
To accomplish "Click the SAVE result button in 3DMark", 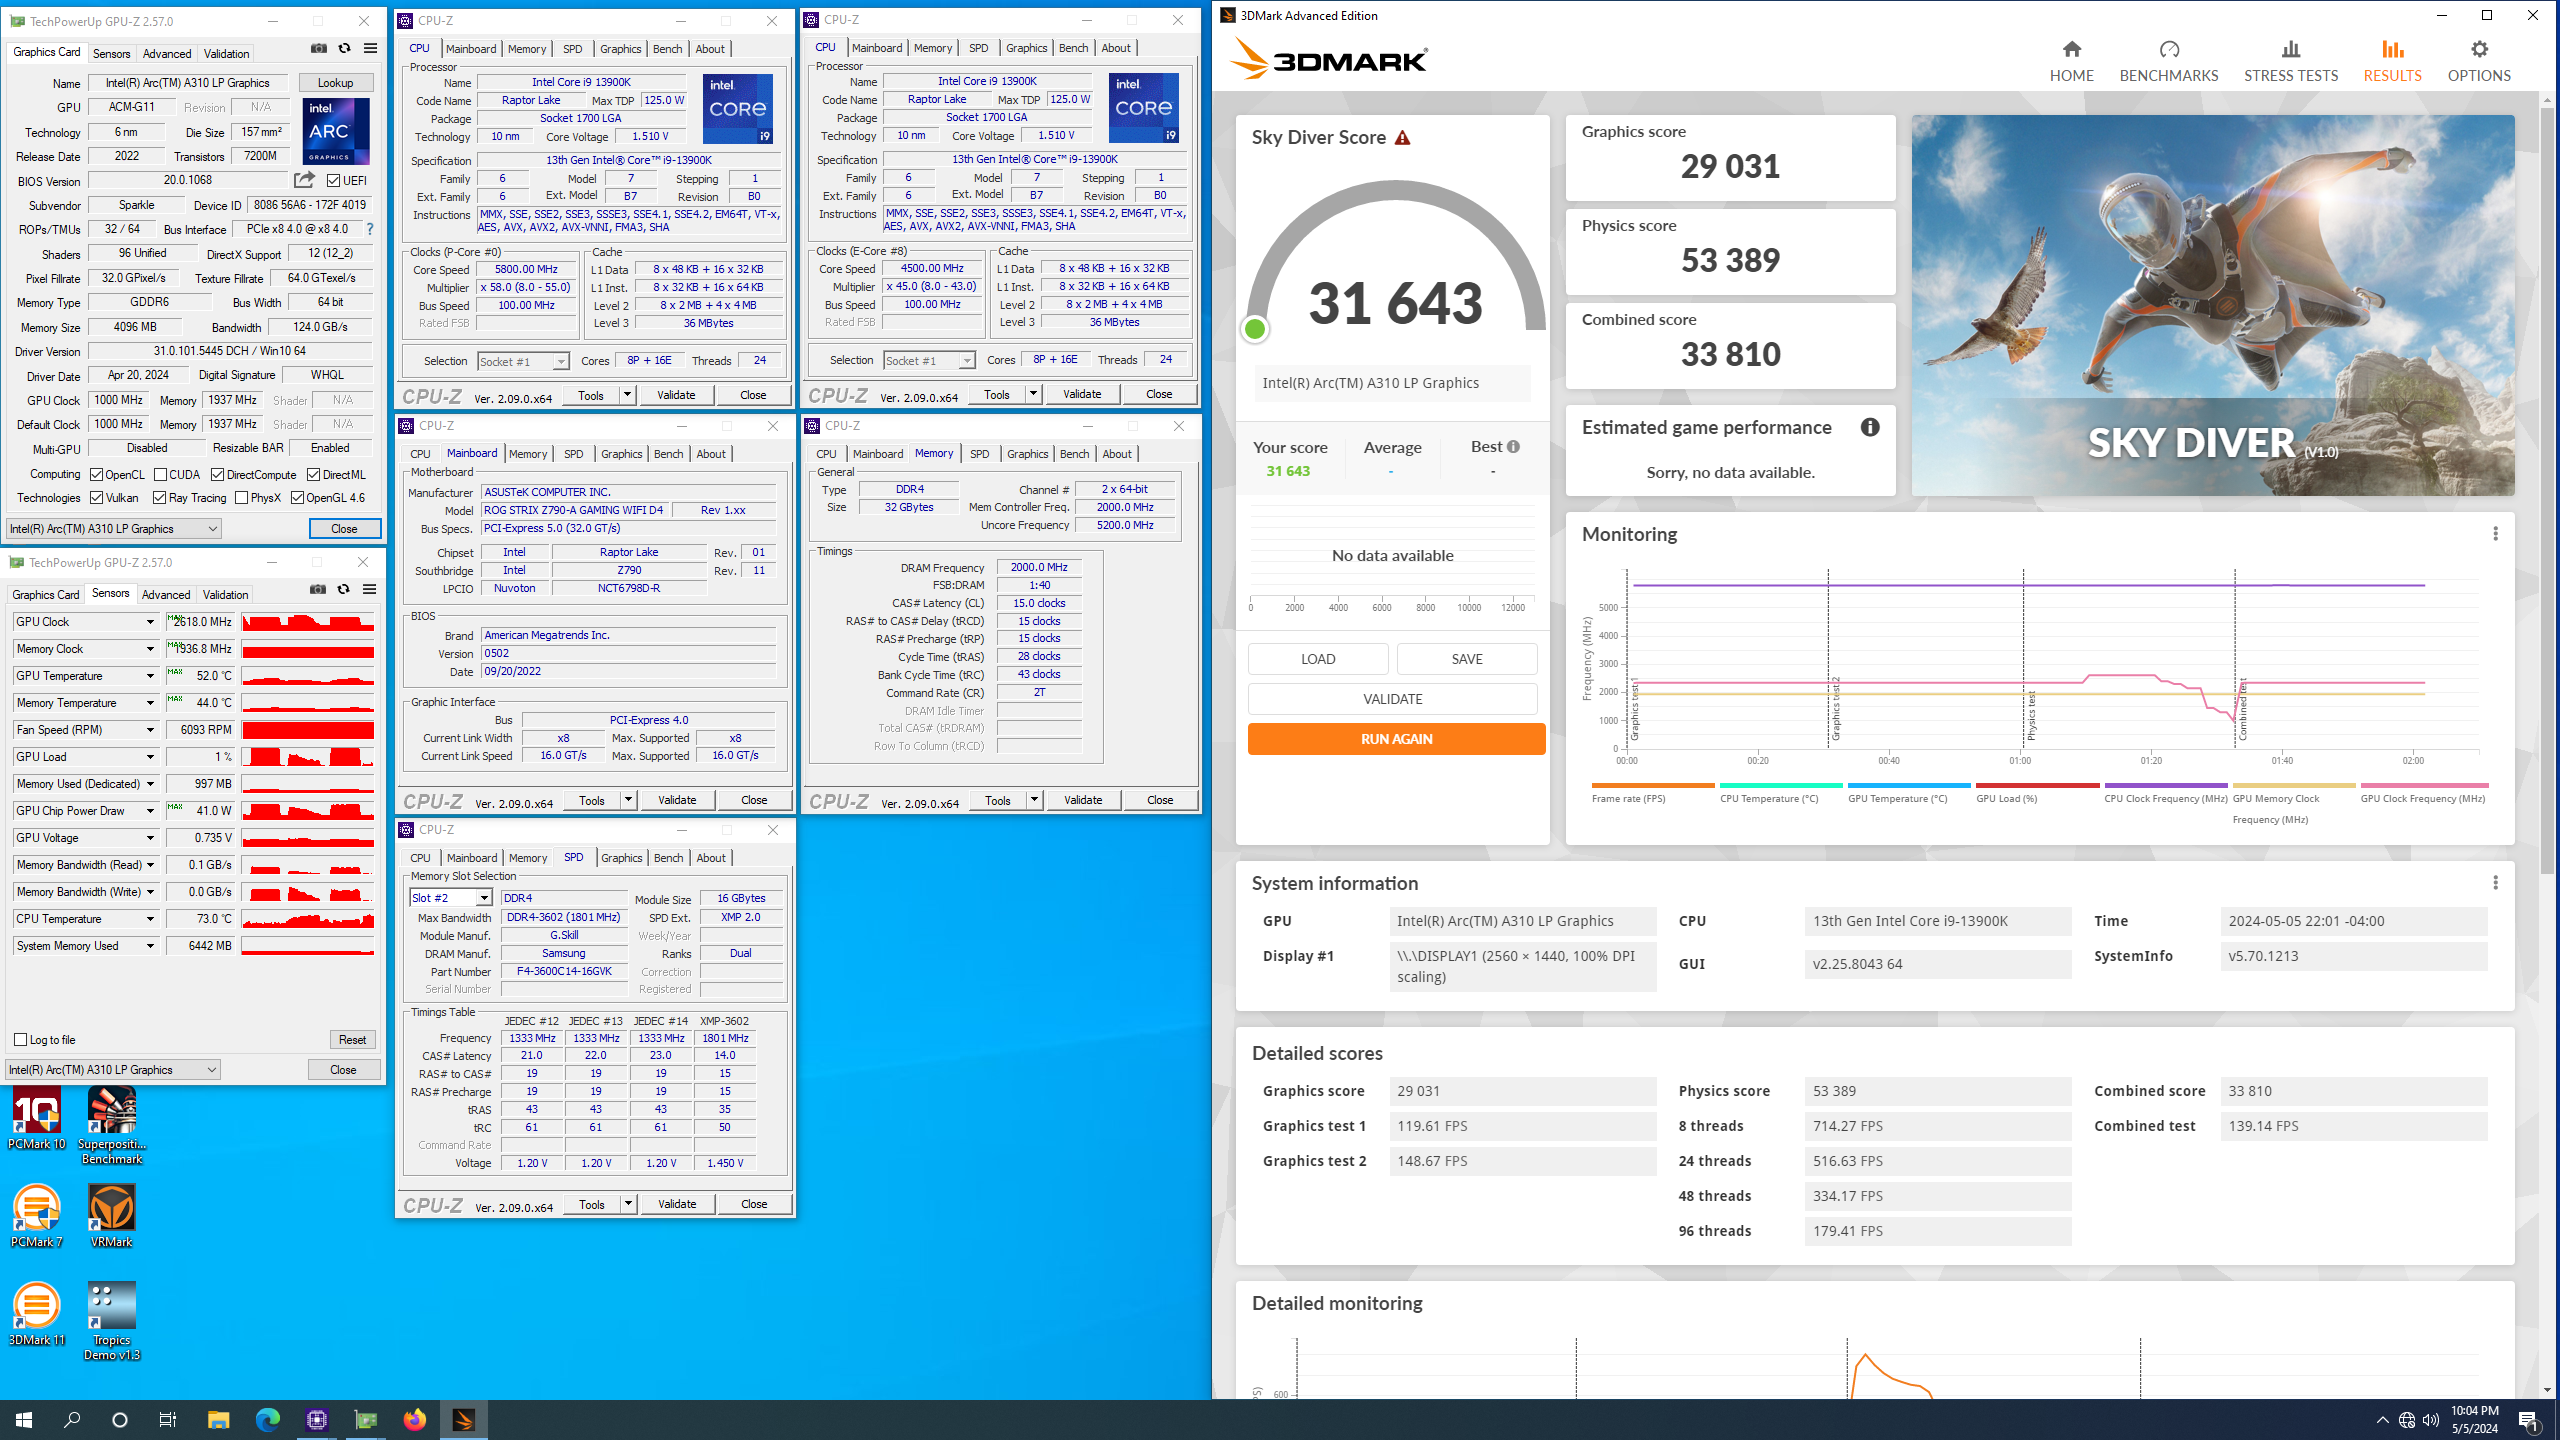I will [1466, 659].
